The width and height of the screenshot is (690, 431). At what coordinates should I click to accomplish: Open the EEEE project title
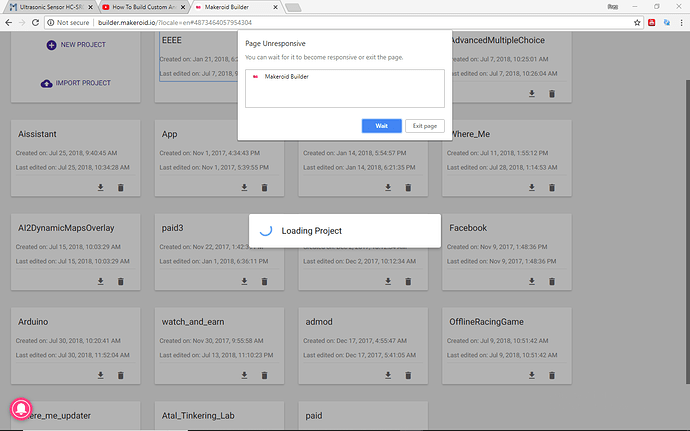[172, 41]
